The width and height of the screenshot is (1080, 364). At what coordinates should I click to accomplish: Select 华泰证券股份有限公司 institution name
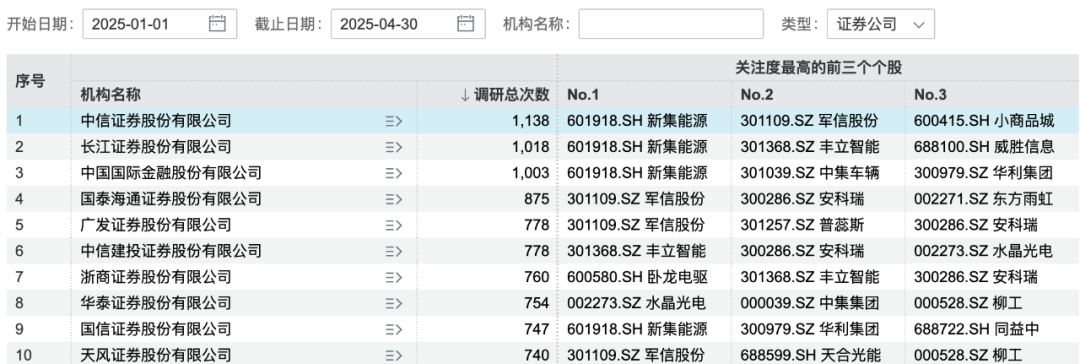[x=156, y=303]
